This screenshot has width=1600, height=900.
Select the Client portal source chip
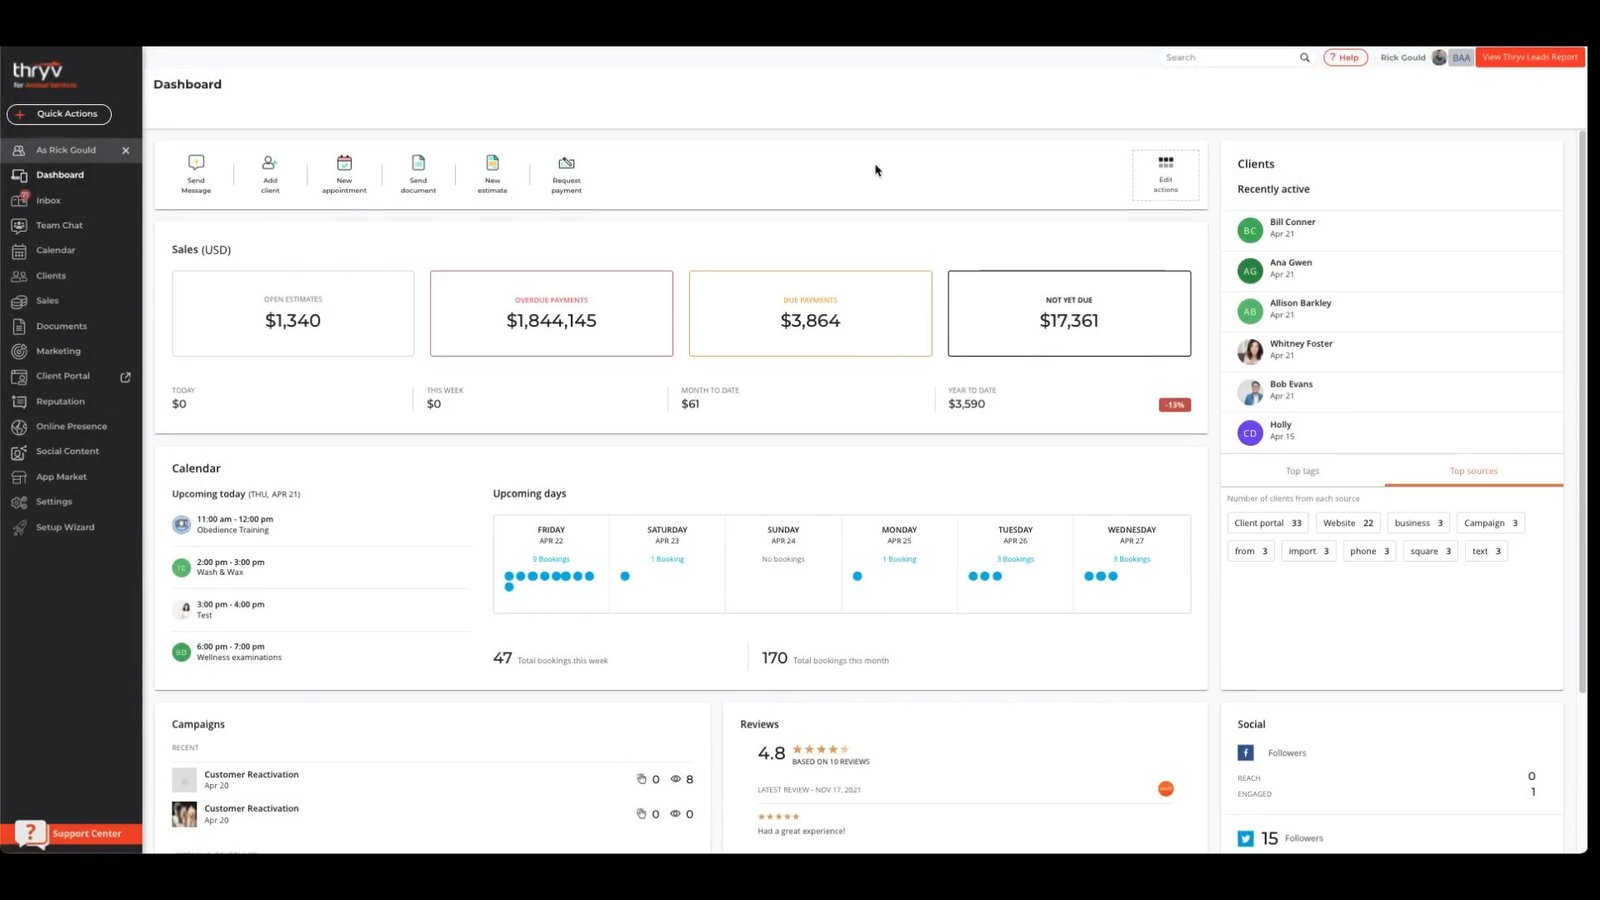point(1267,522)
